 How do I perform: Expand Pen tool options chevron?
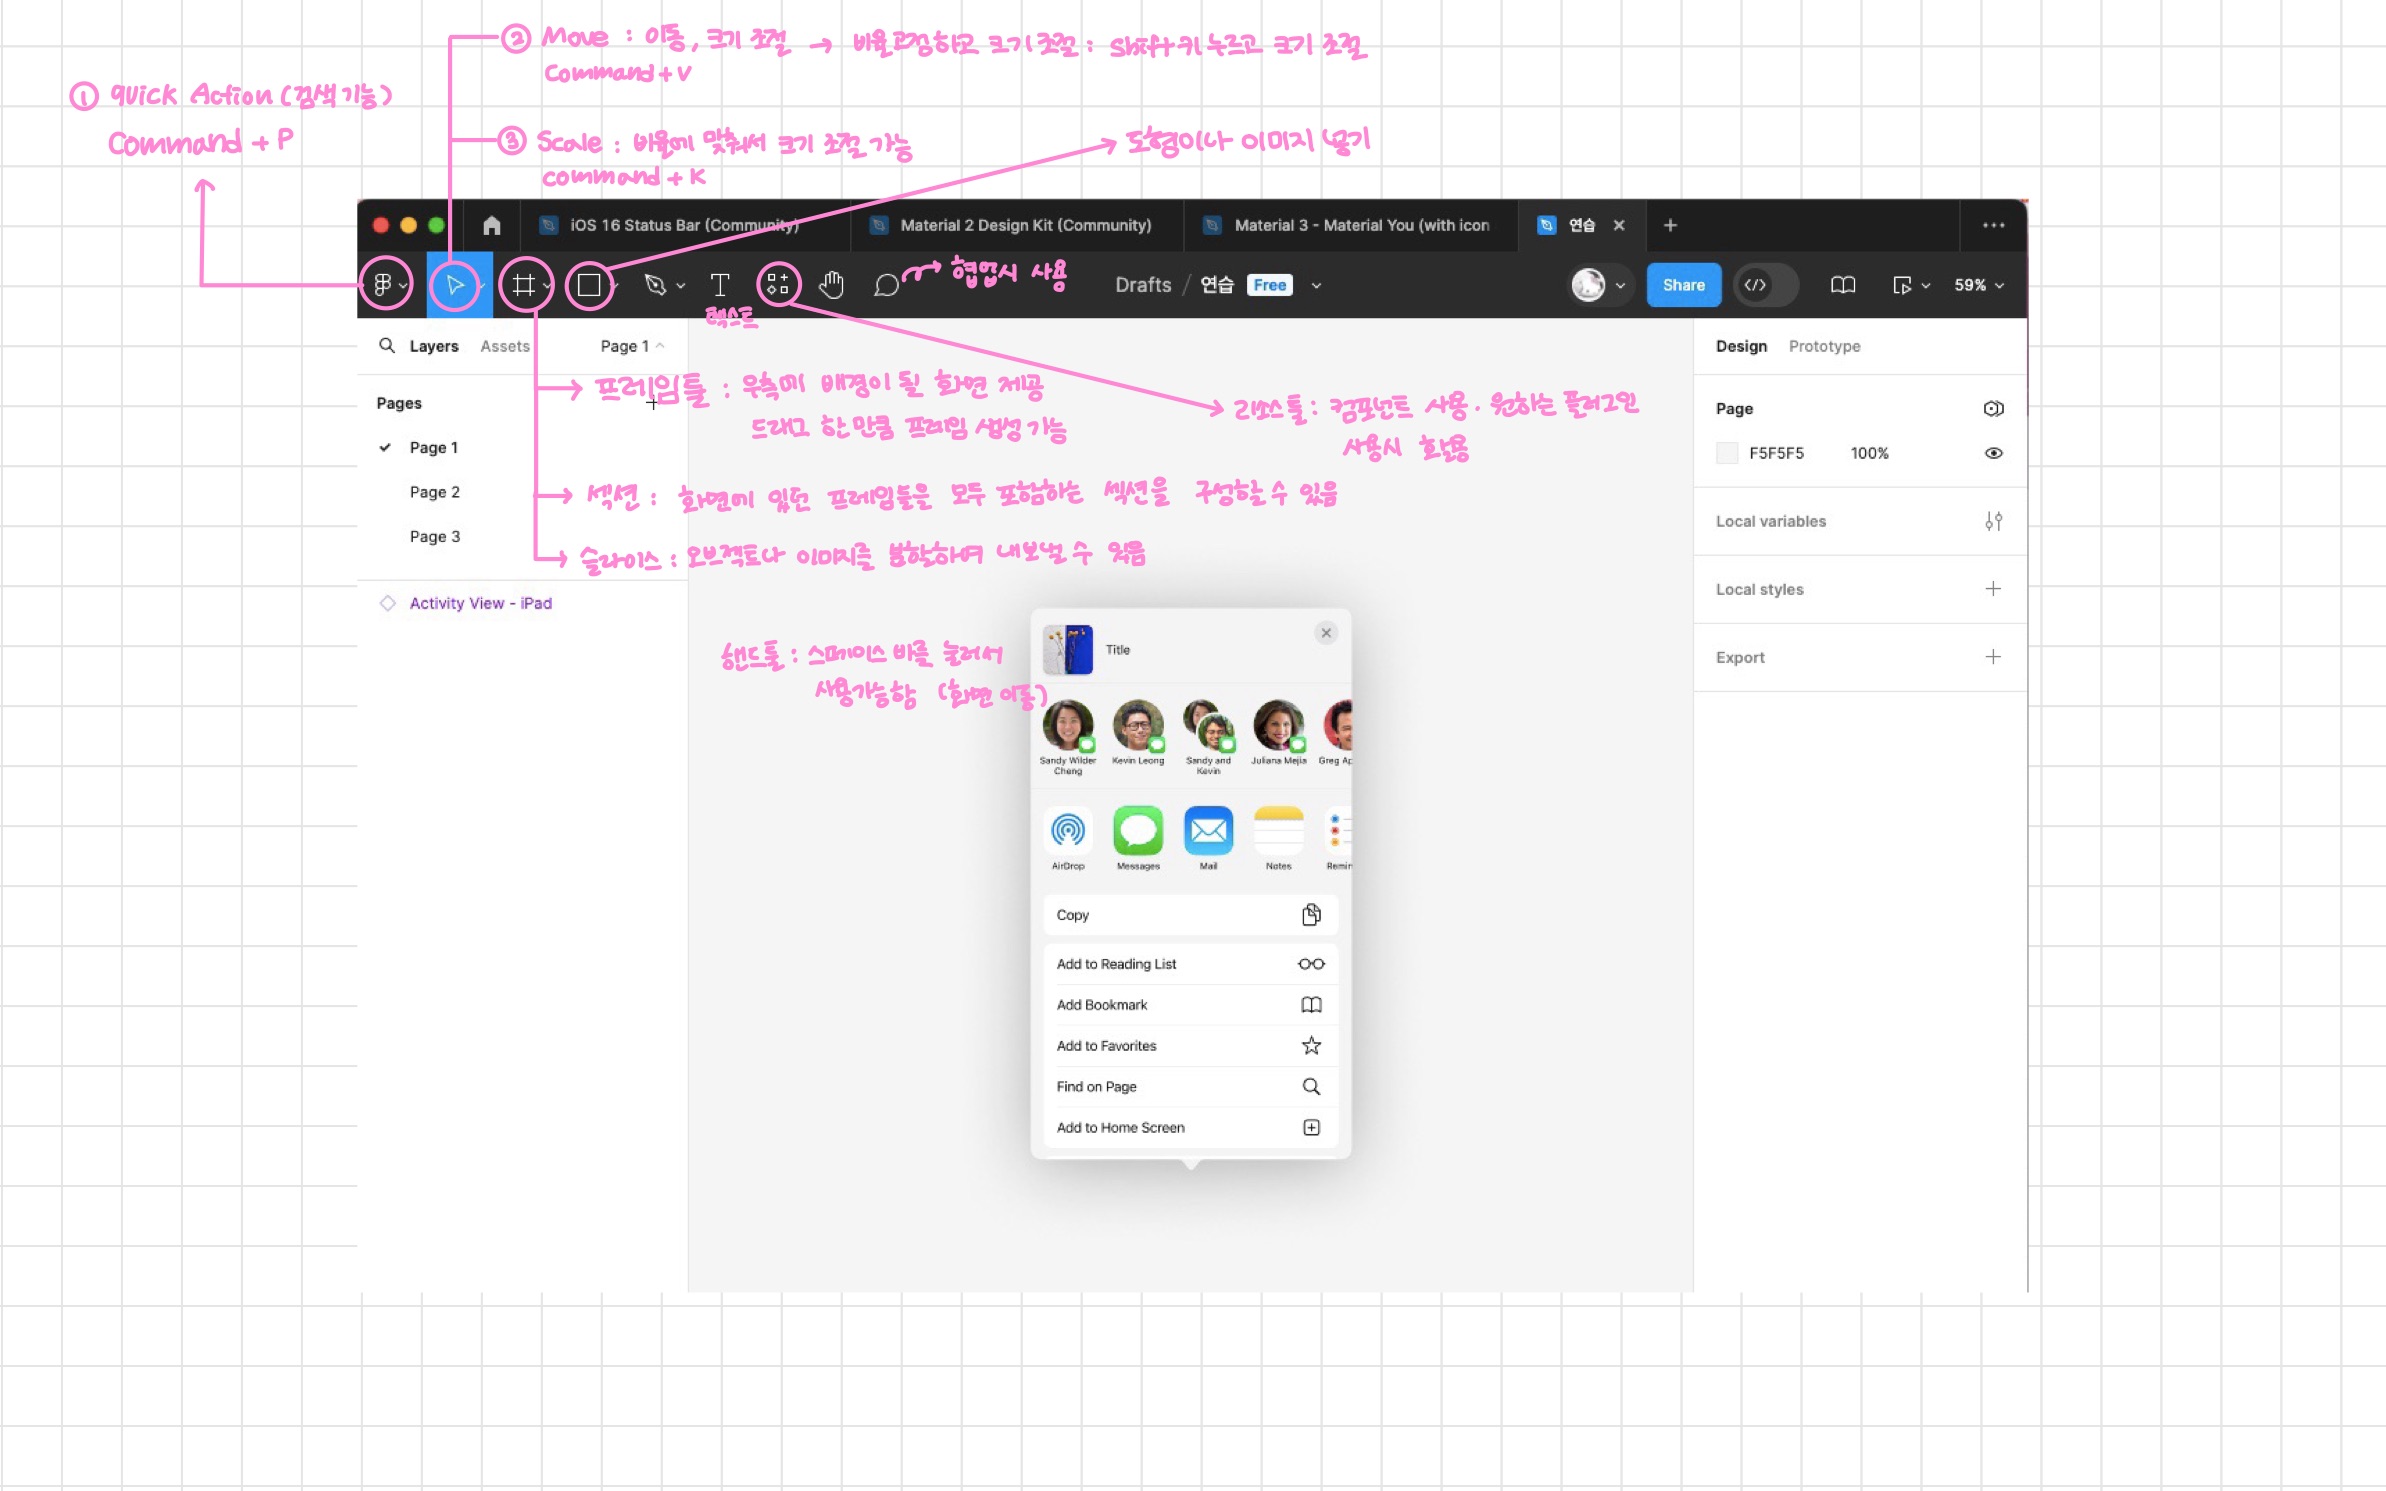coord(681,286)
